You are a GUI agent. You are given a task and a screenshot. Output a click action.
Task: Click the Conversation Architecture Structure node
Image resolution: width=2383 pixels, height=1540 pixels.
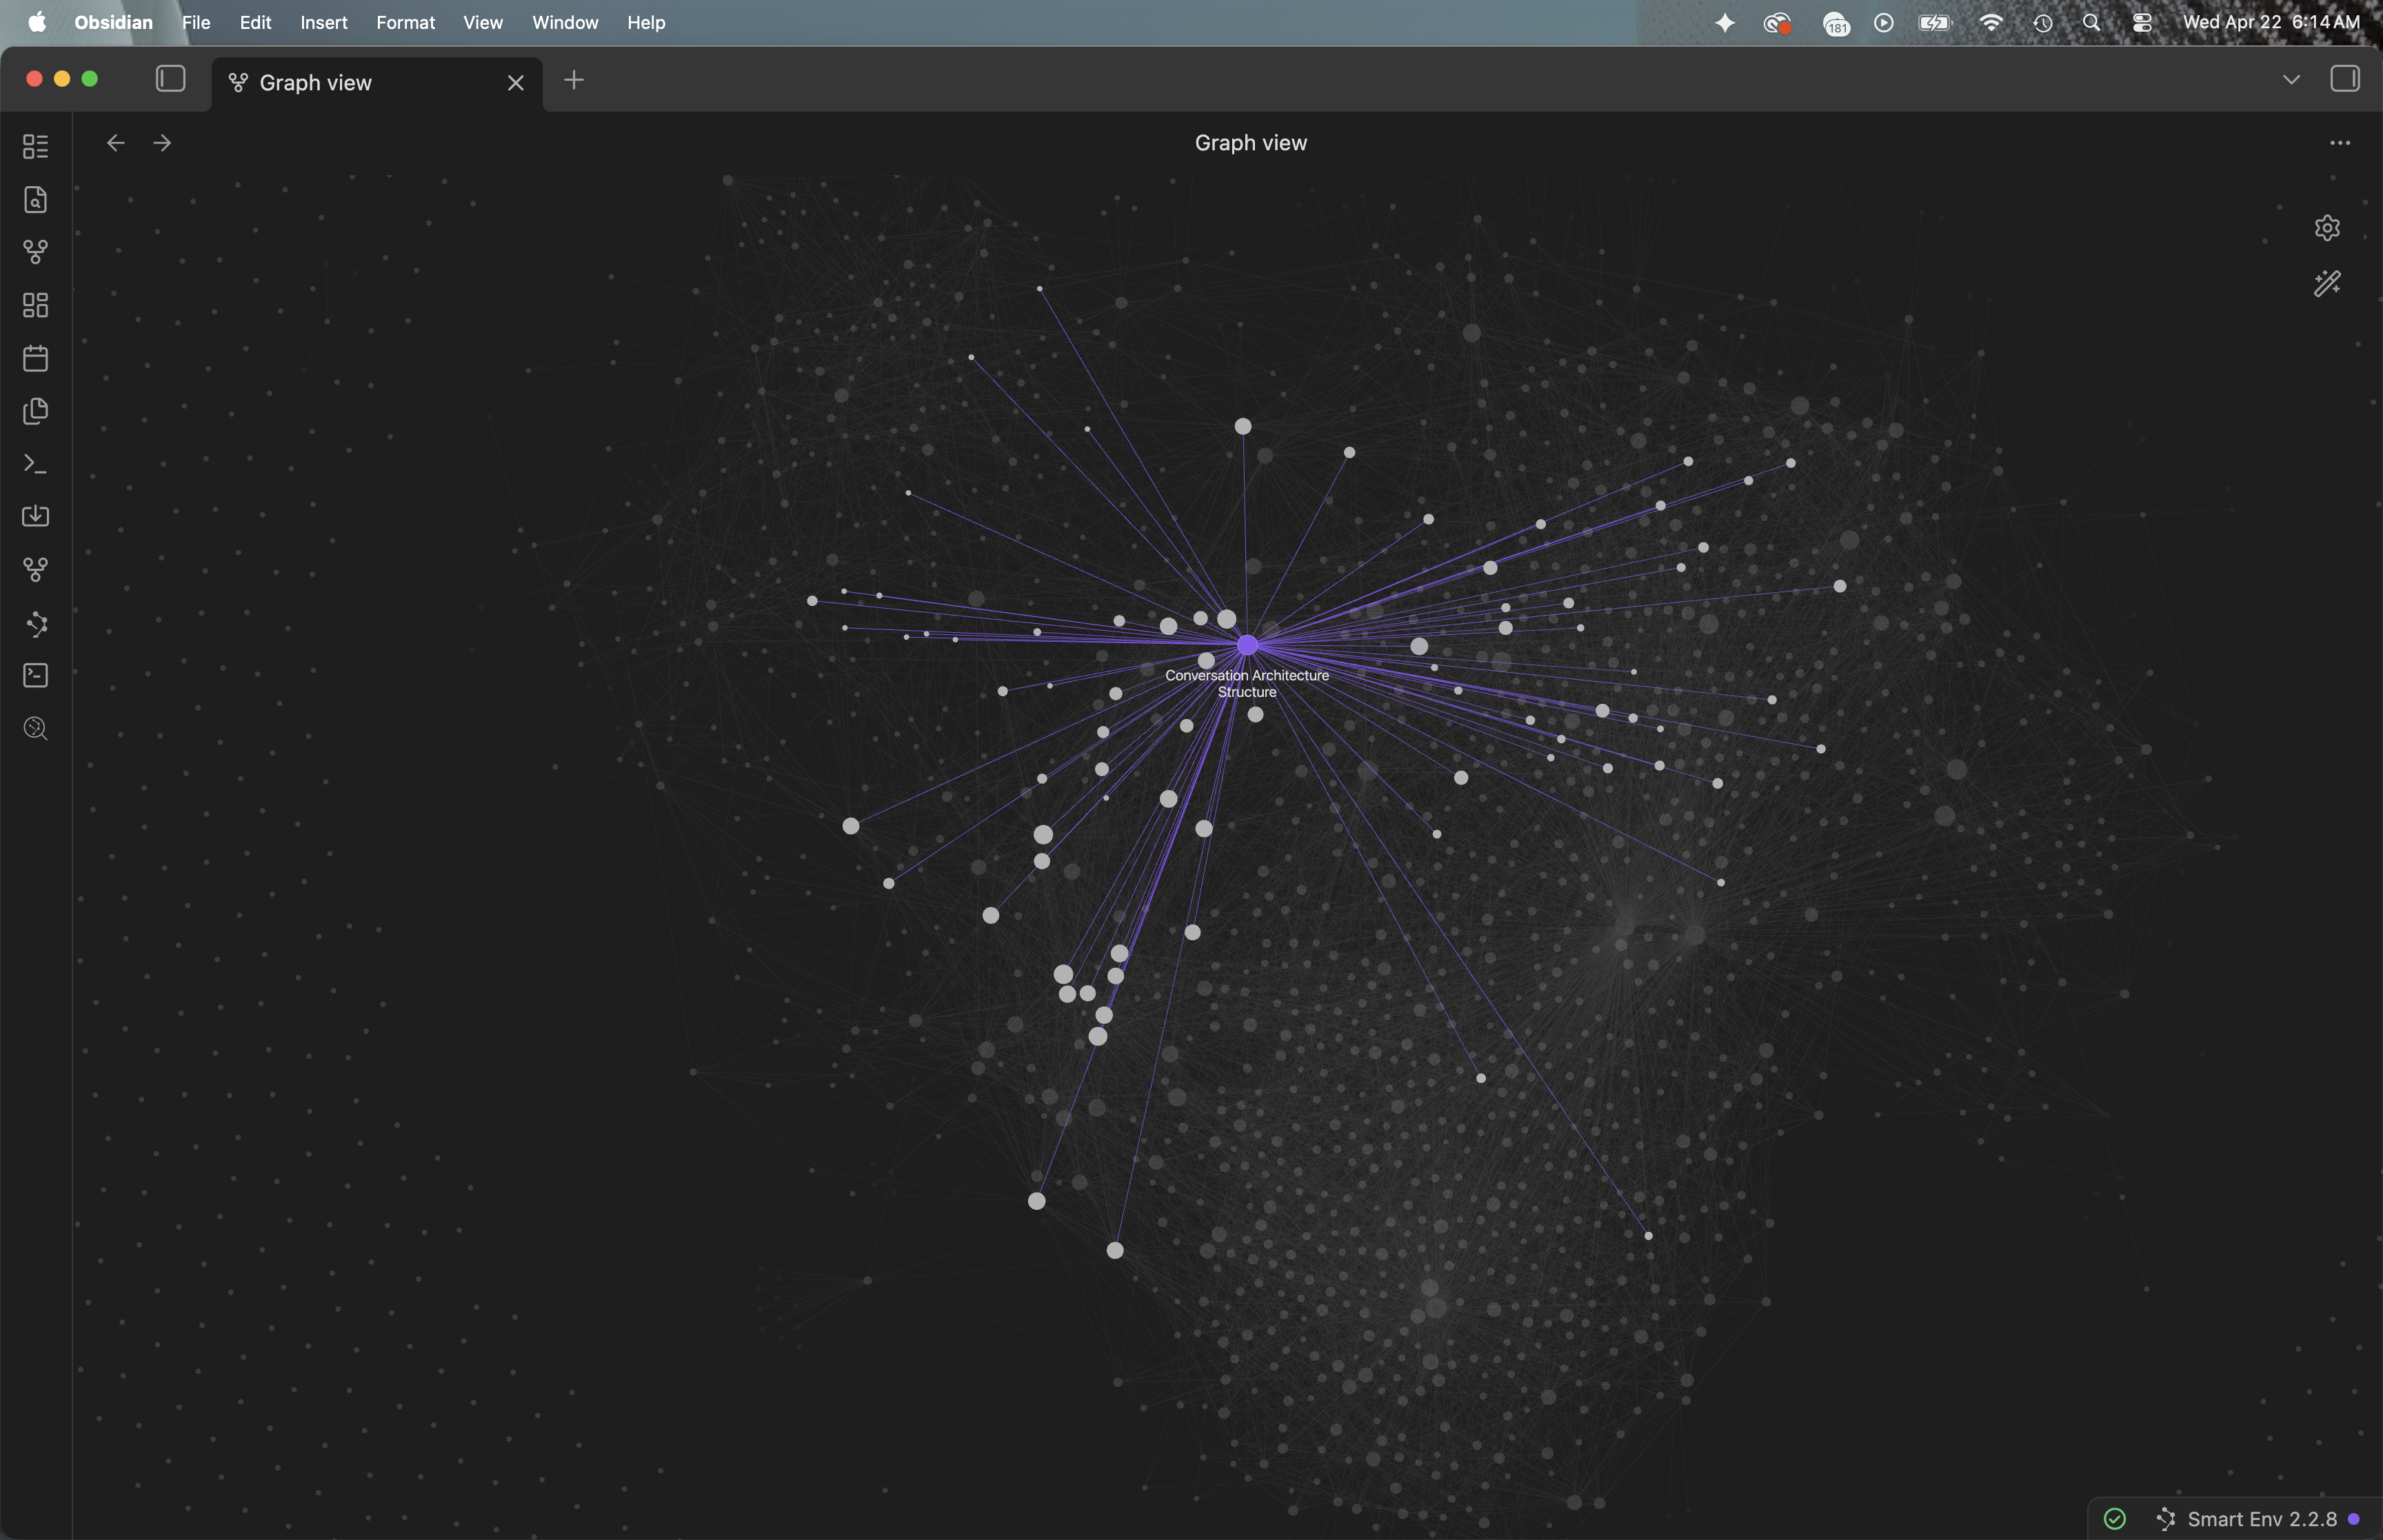pyautogui.click(x=1247, y=646)
